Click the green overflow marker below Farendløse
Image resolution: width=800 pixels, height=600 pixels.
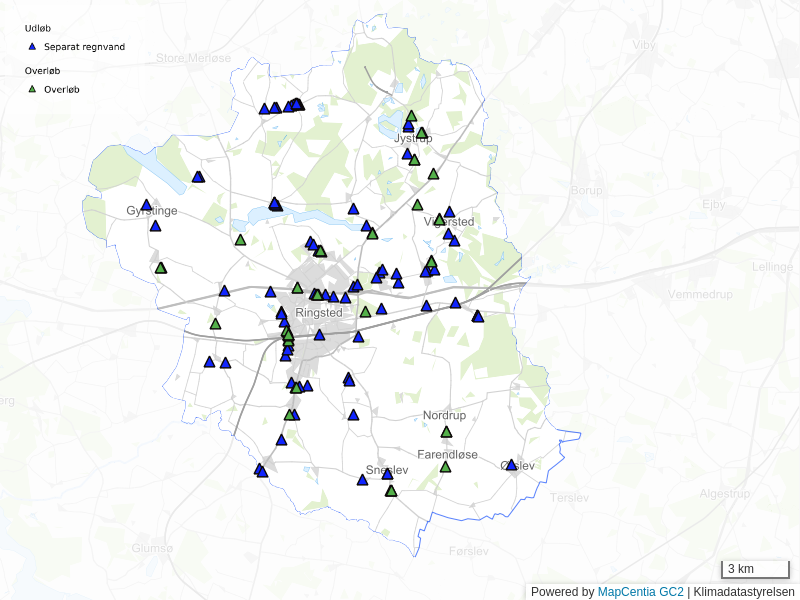(445, 467)
